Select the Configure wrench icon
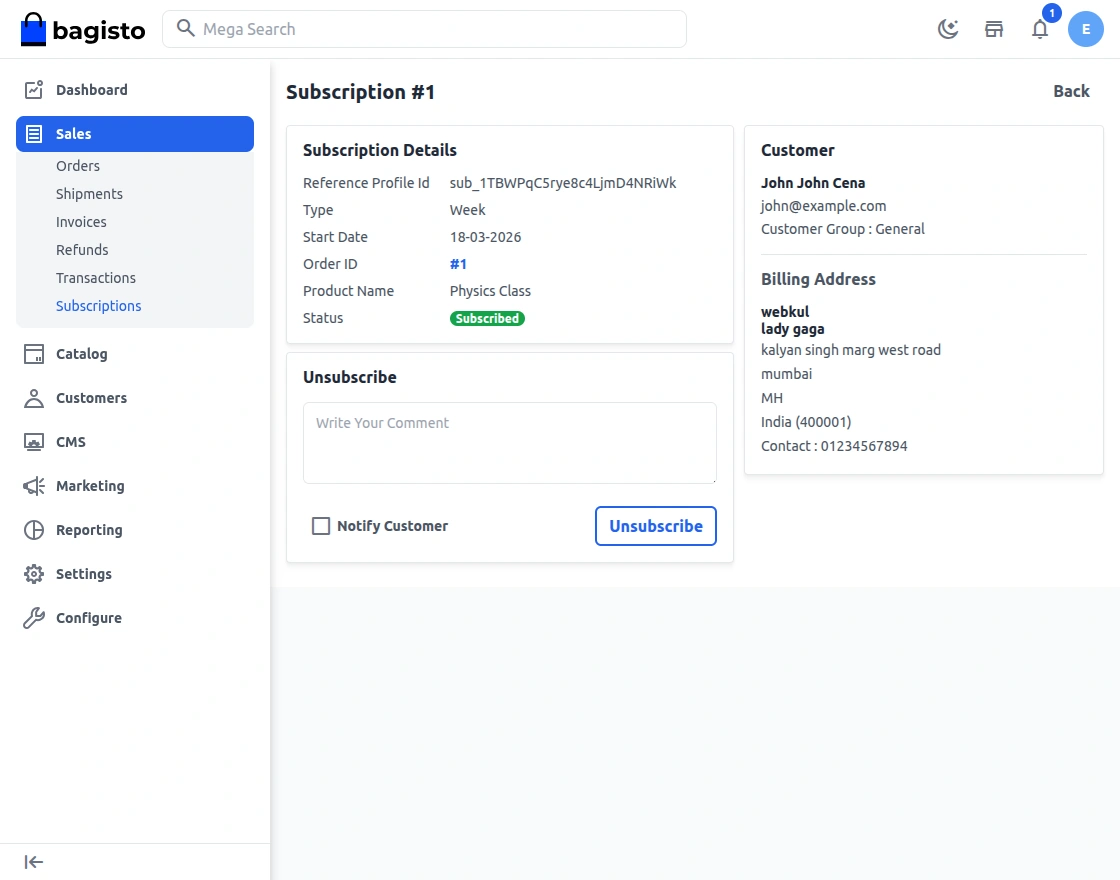Image resolution: width=1120 pixels, height=880 pixels. click(x=33, y=617)
